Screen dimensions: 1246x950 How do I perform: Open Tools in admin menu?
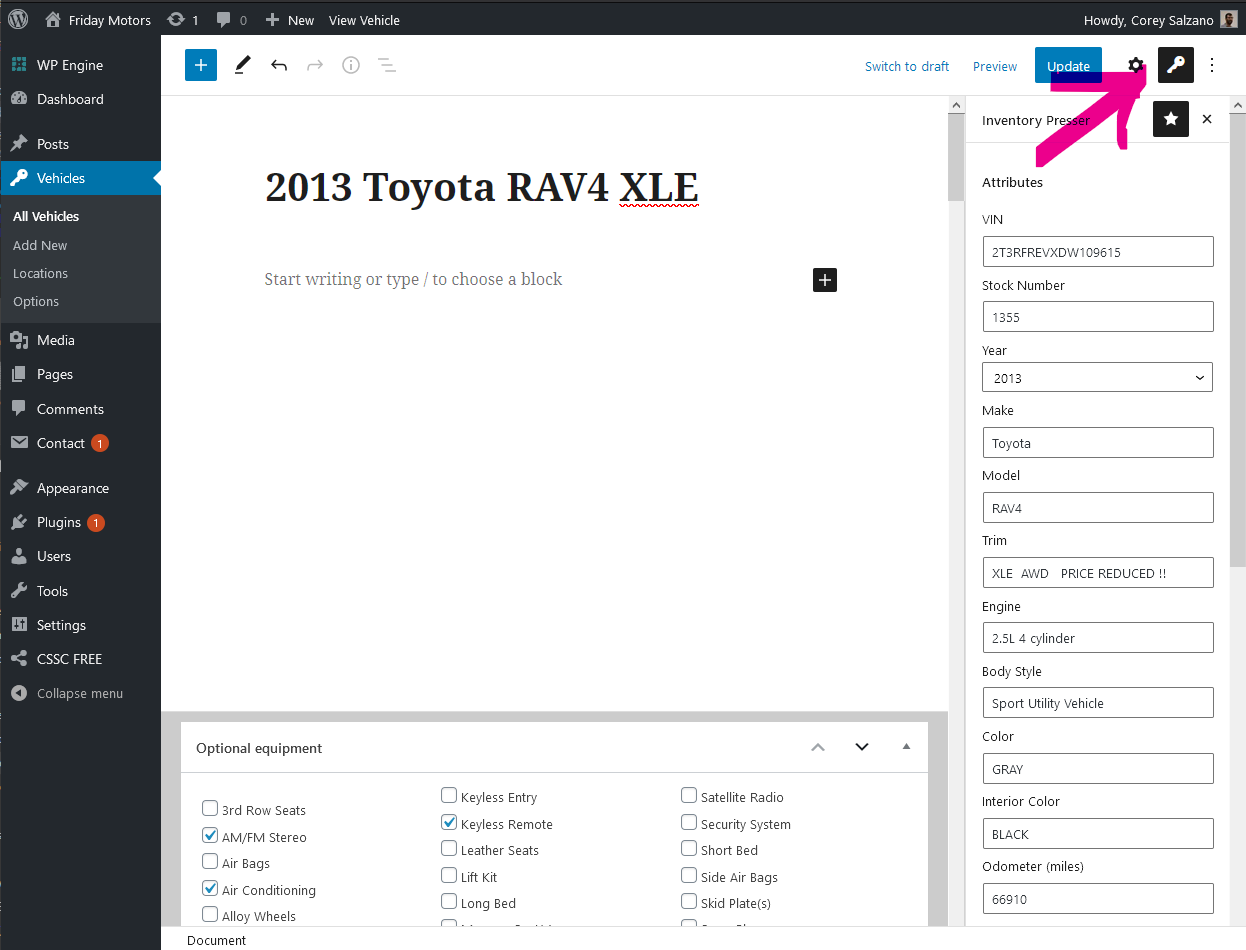pos(80,591)
